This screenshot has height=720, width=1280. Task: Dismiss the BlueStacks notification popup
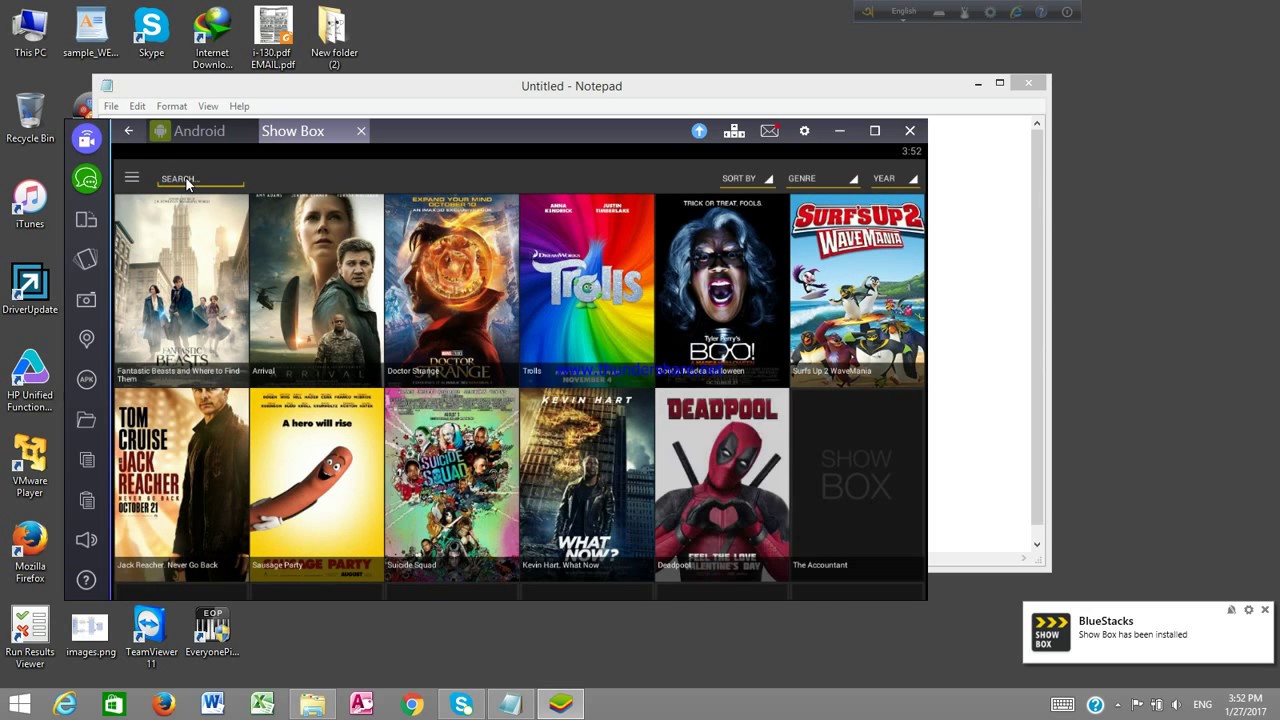(1265, 610)
